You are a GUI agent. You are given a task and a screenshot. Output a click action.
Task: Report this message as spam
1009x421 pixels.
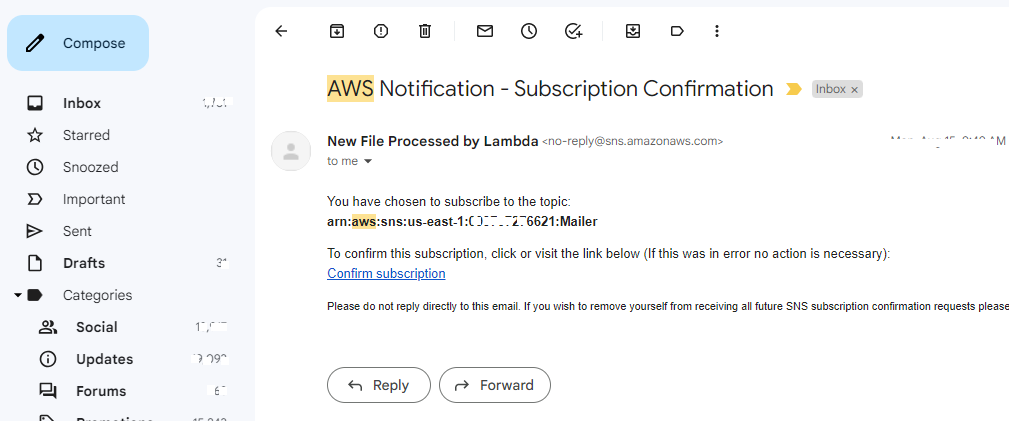[x=381, y=31]
